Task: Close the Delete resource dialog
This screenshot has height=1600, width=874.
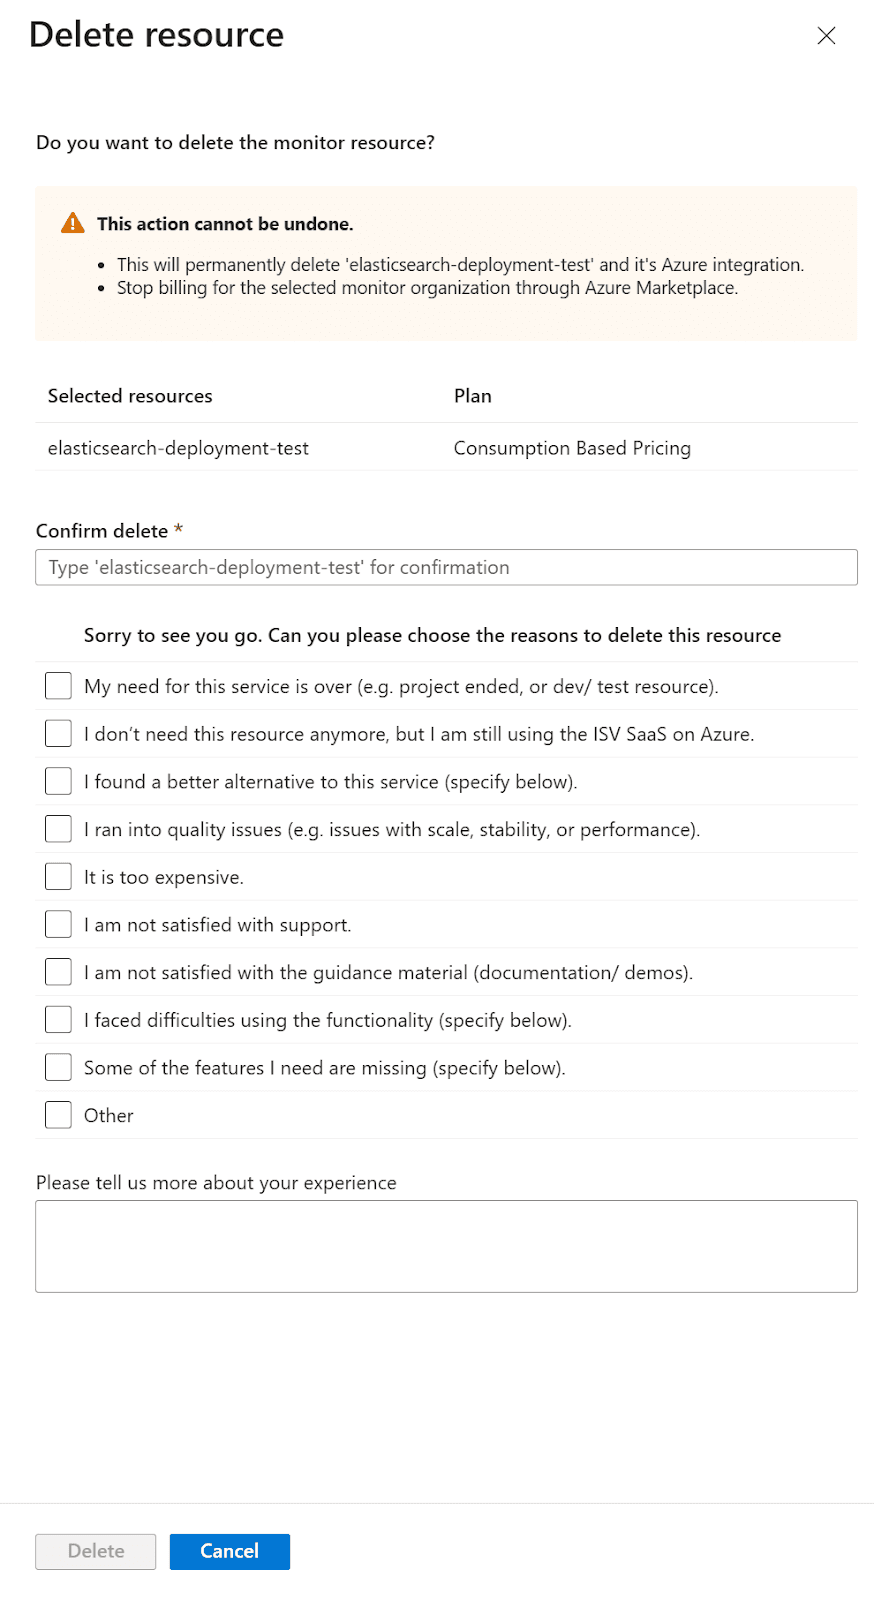Action: click(827, 35)
